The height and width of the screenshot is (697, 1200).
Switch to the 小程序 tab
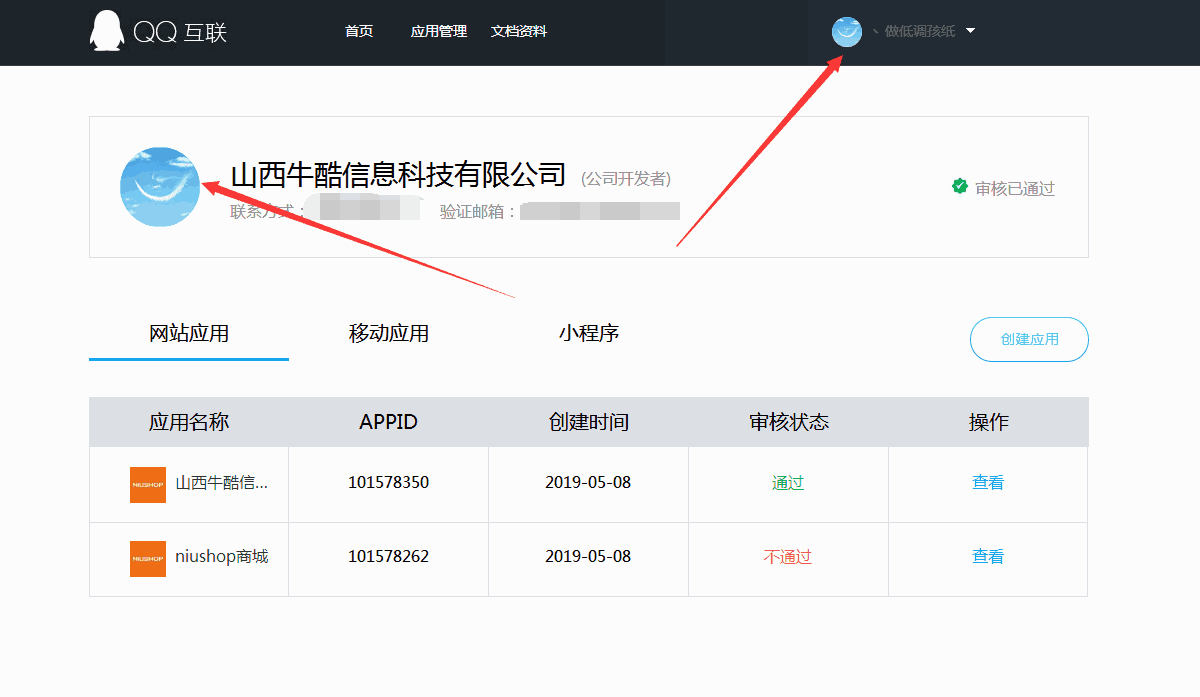click(x=589, y=334)
